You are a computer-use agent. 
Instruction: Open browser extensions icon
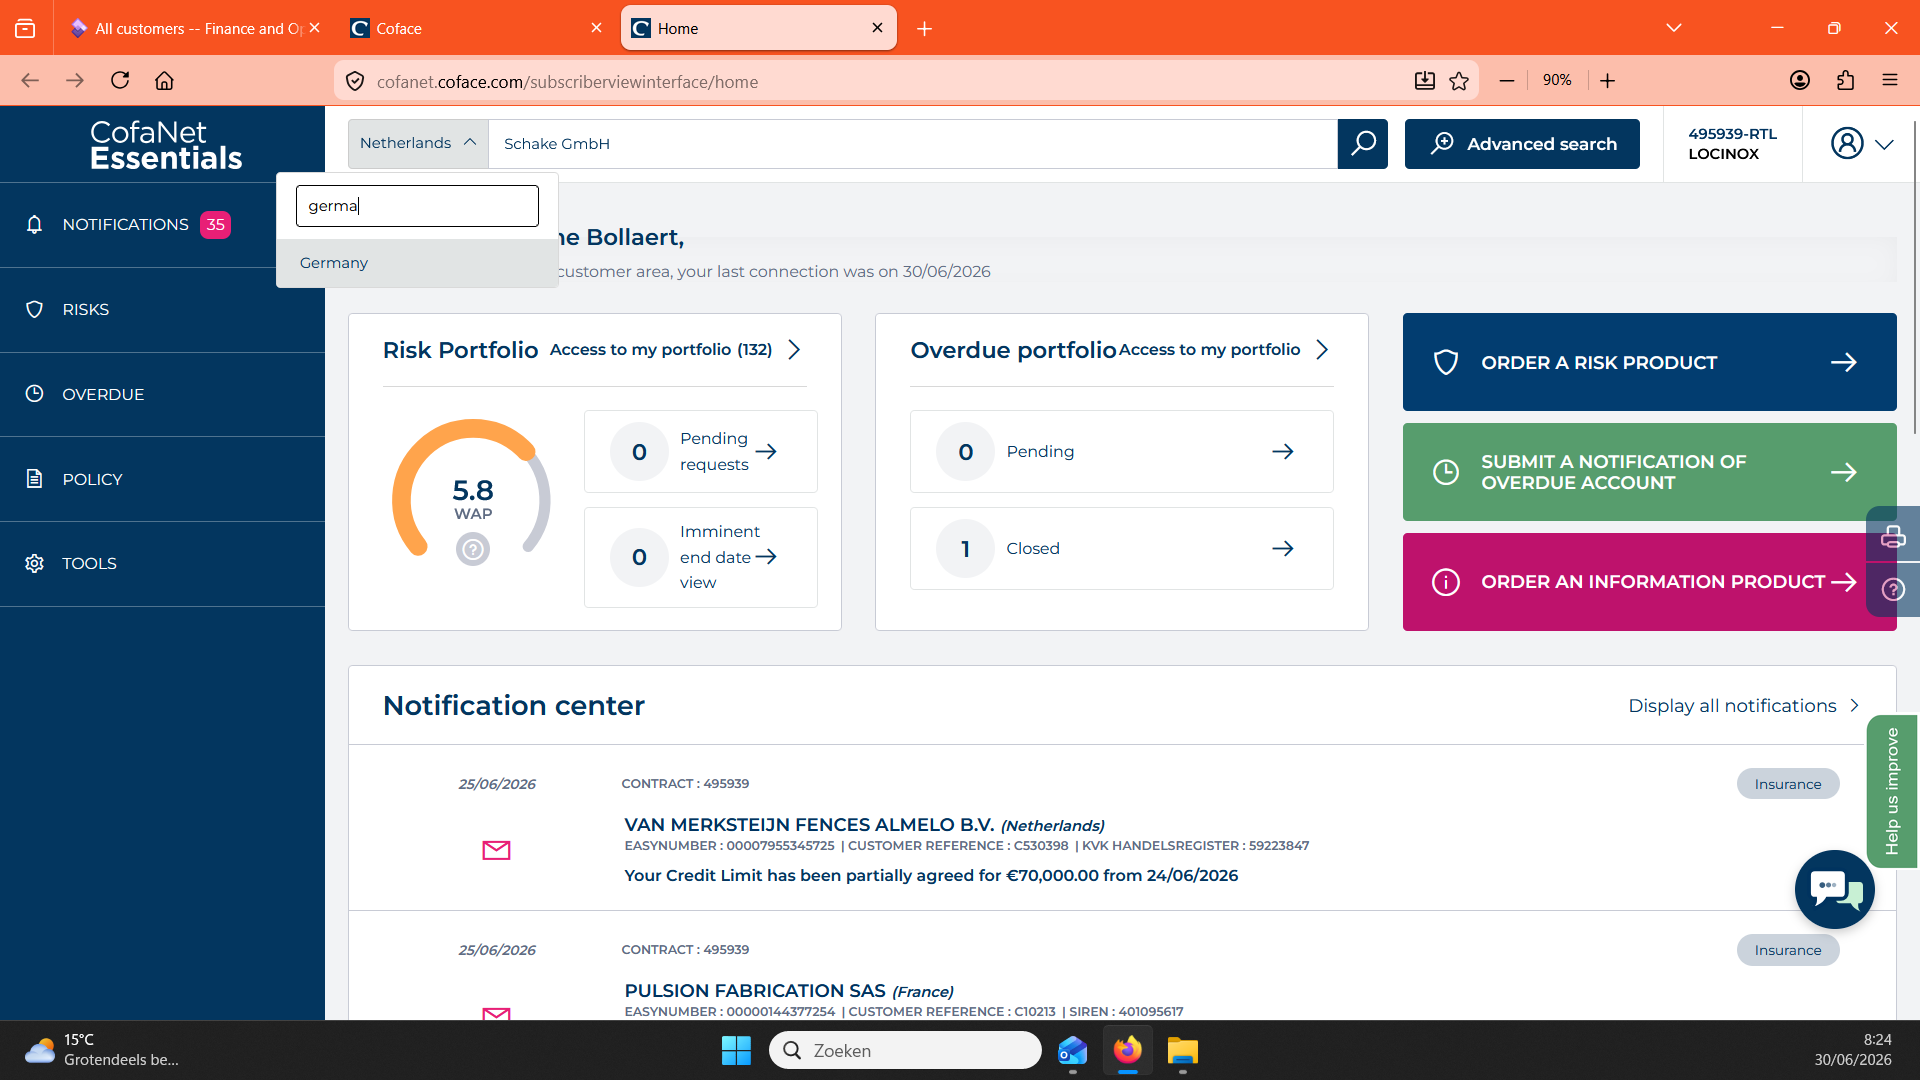pyautogui.click(x=1846, y=81)
